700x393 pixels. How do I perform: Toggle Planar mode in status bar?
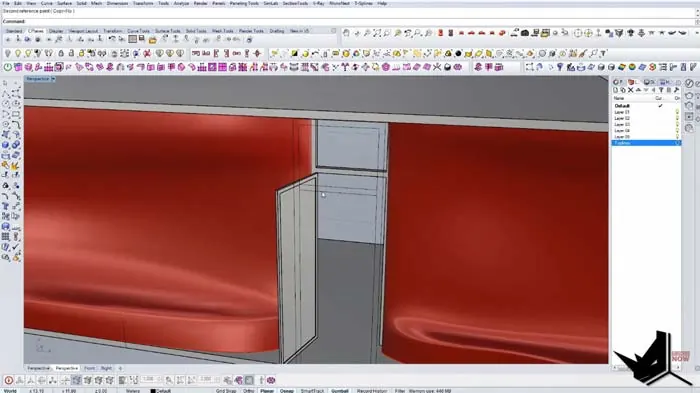pyautogui.click(x=267, y=391)
